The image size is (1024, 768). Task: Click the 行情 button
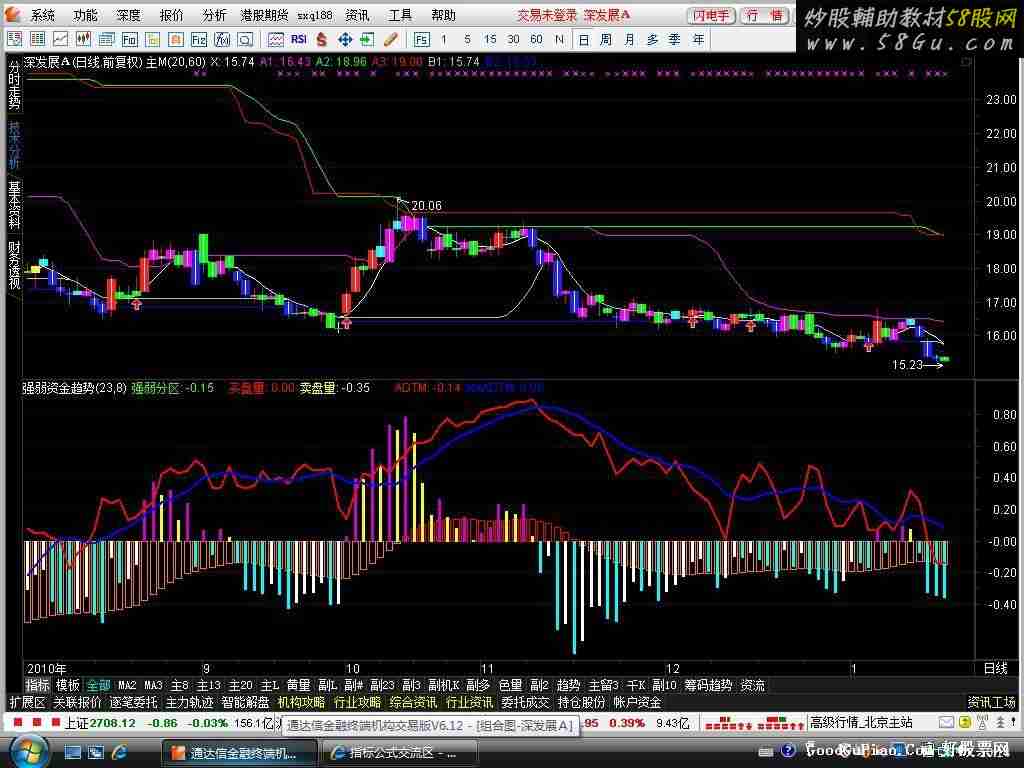click(765, 15)
